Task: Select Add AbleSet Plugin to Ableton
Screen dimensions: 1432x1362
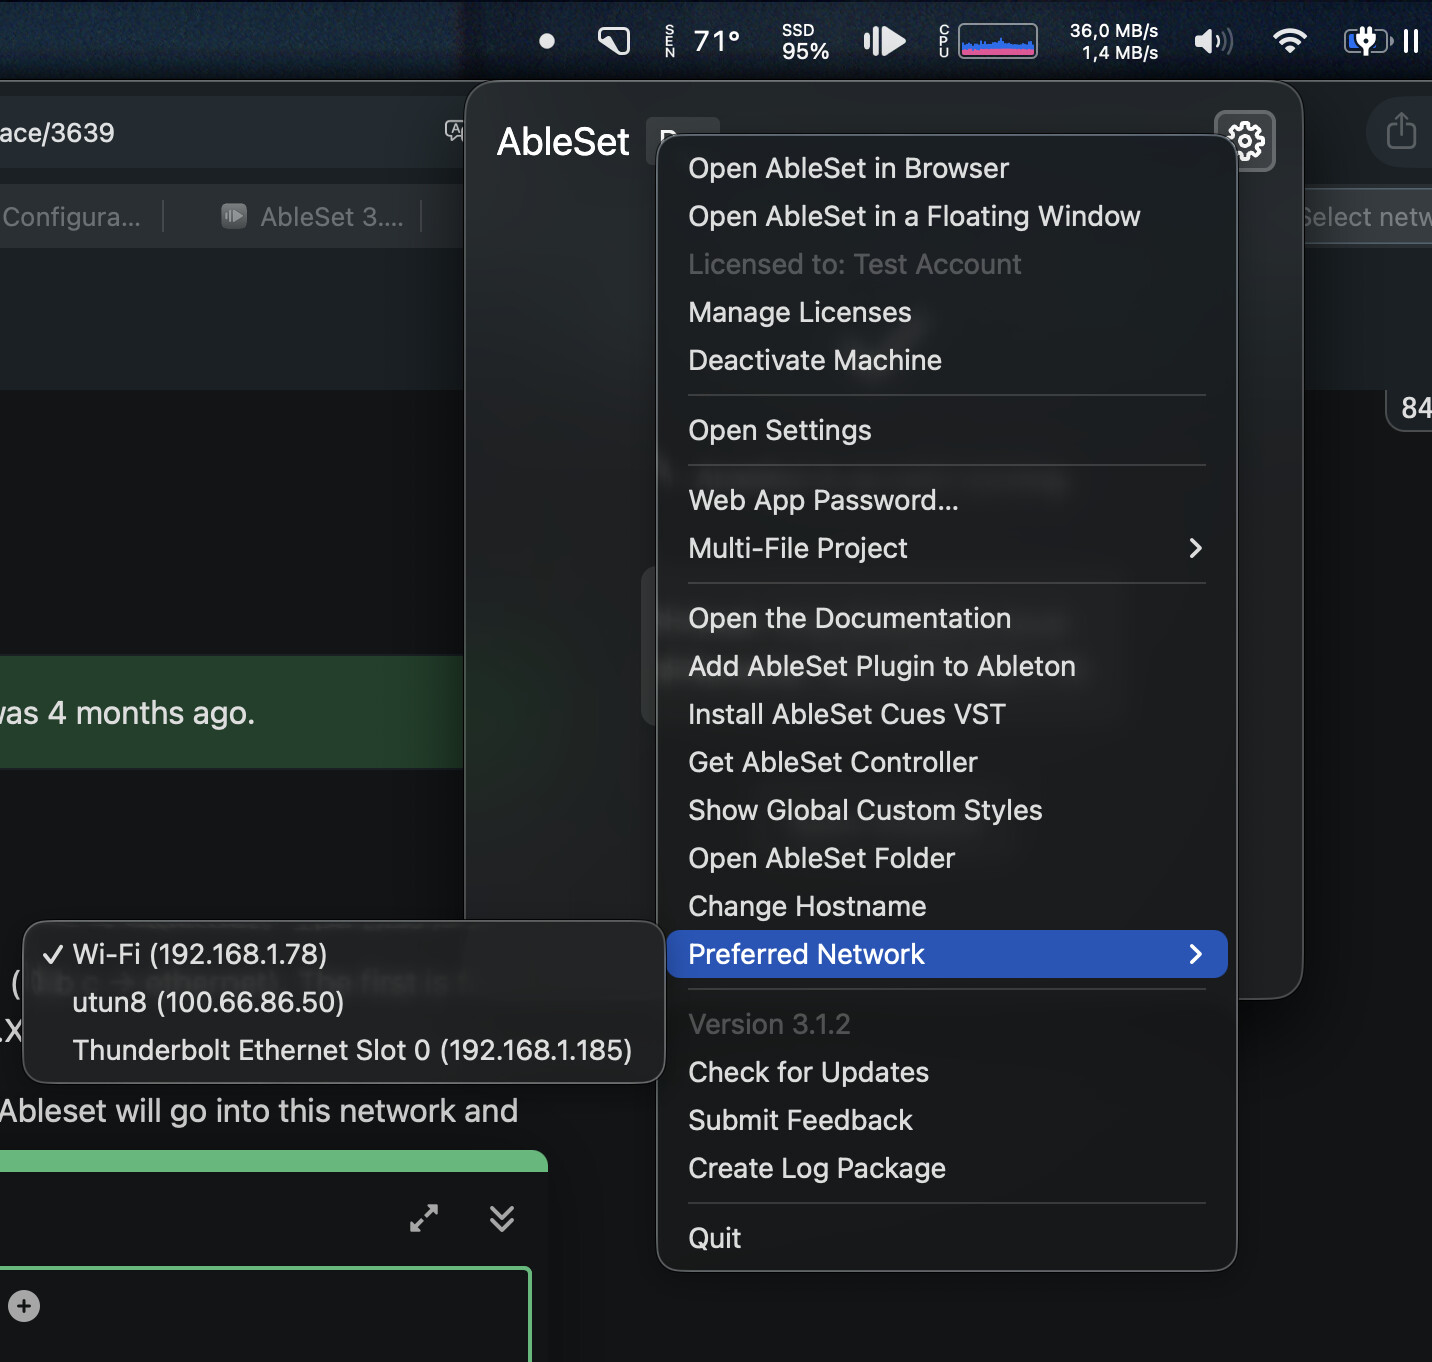Action: [947, 666]
